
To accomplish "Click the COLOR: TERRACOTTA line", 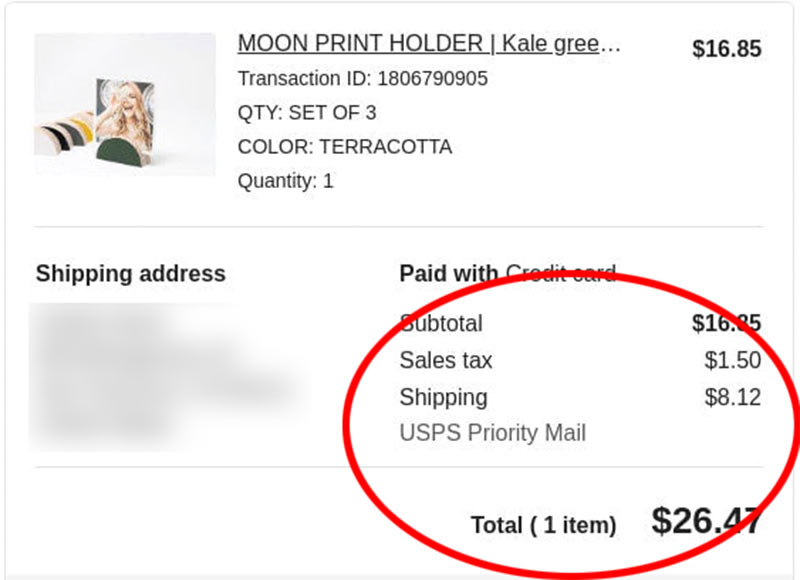I will (344, 147).
